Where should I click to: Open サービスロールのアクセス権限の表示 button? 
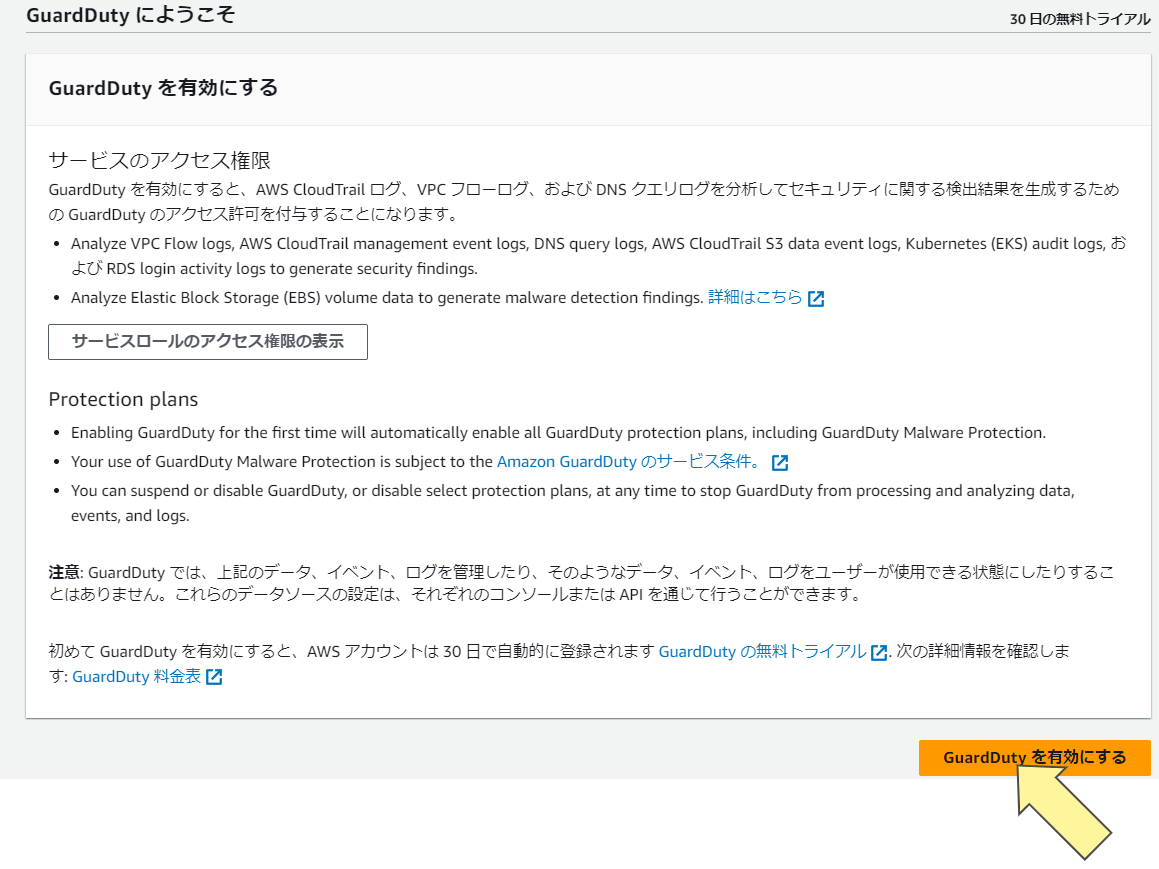(x=208, y=341)
